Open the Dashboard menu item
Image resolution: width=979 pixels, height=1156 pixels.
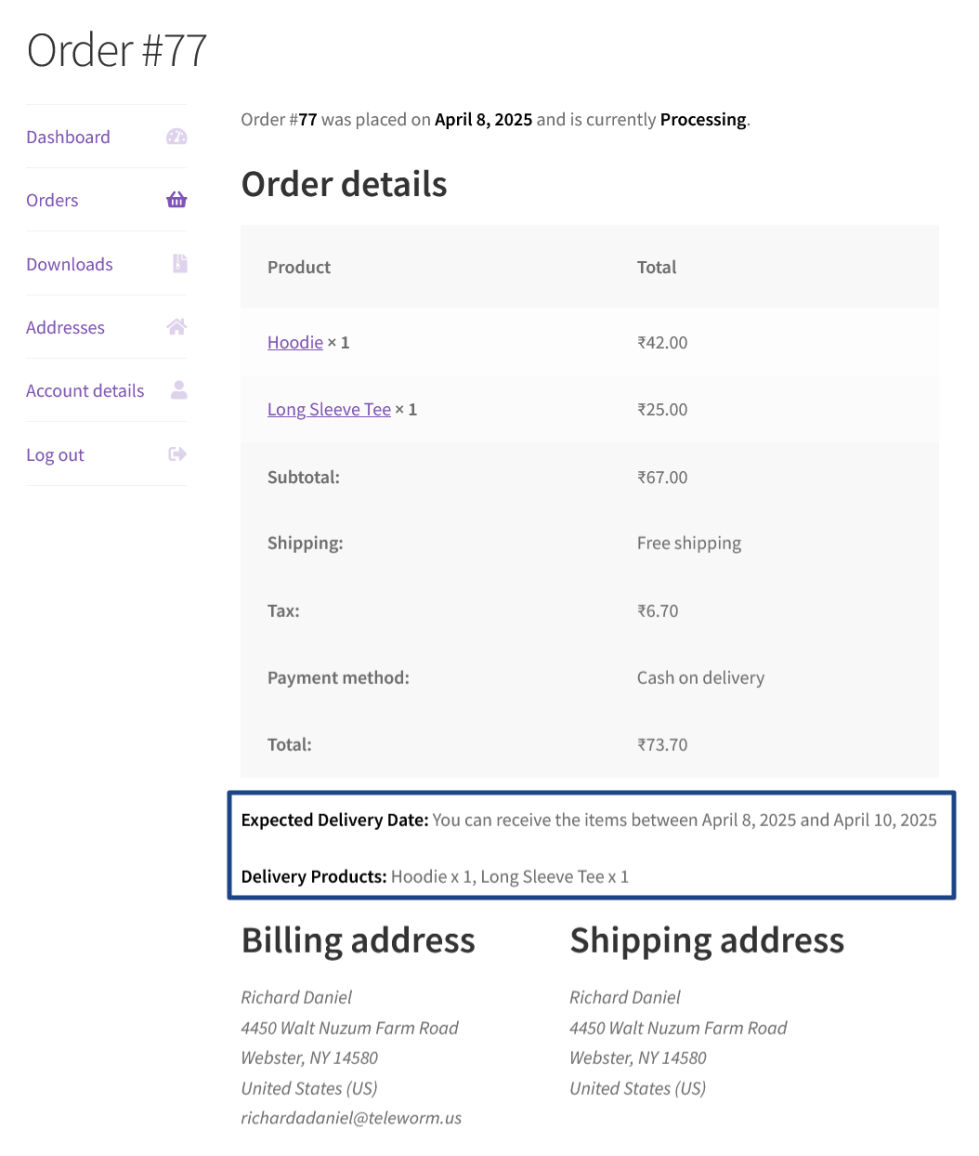coord(68,137)
